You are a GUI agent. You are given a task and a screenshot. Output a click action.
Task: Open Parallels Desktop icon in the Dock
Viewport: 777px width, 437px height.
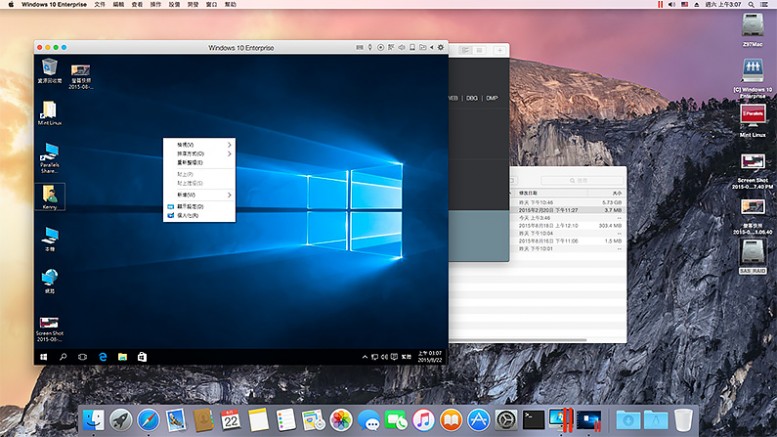click(561, 420)
